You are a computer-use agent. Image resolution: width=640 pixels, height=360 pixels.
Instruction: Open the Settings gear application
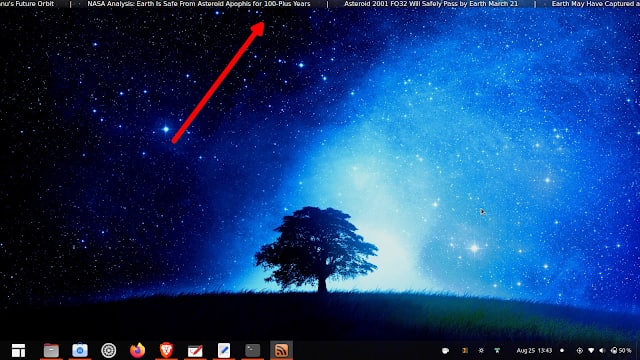pyautogui.click(x=109, y=350)
